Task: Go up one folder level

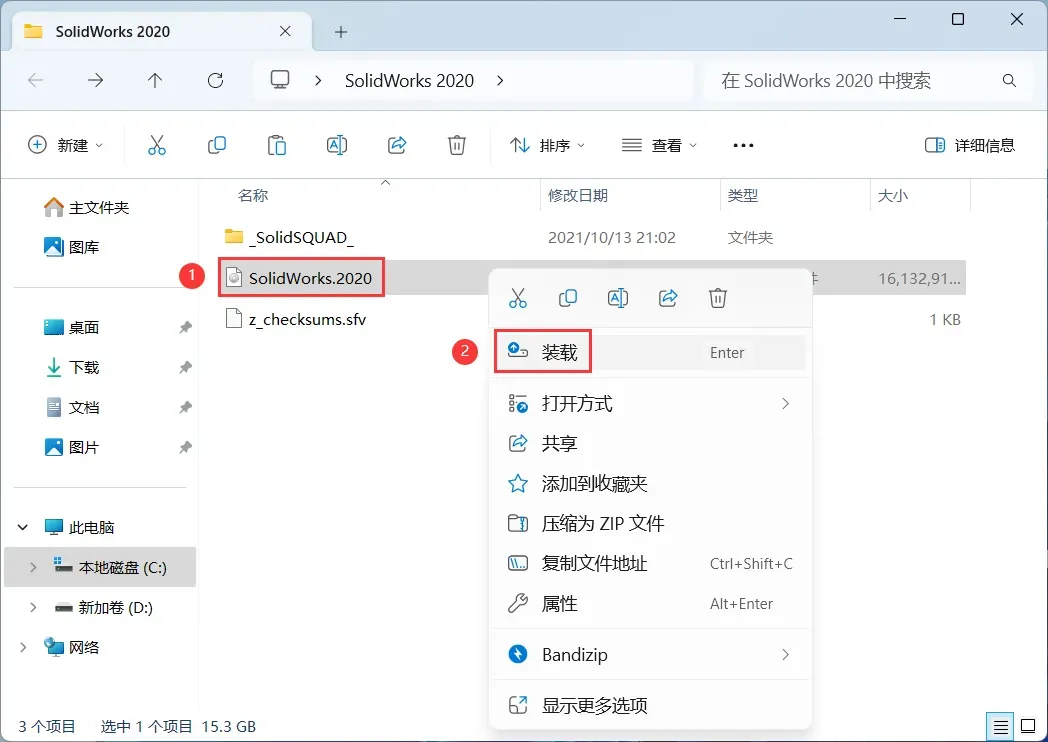Action: click(155, 81)
